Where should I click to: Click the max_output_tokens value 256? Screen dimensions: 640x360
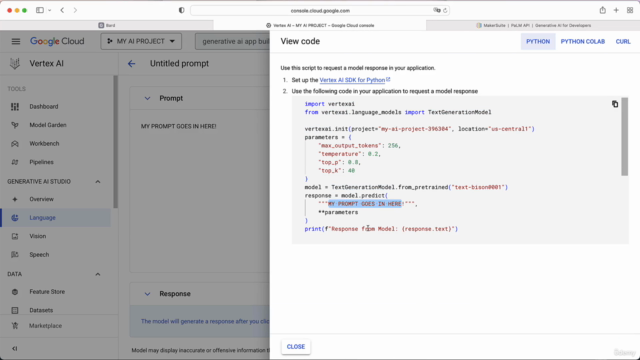pyautogui.click(x=393, y=146)
